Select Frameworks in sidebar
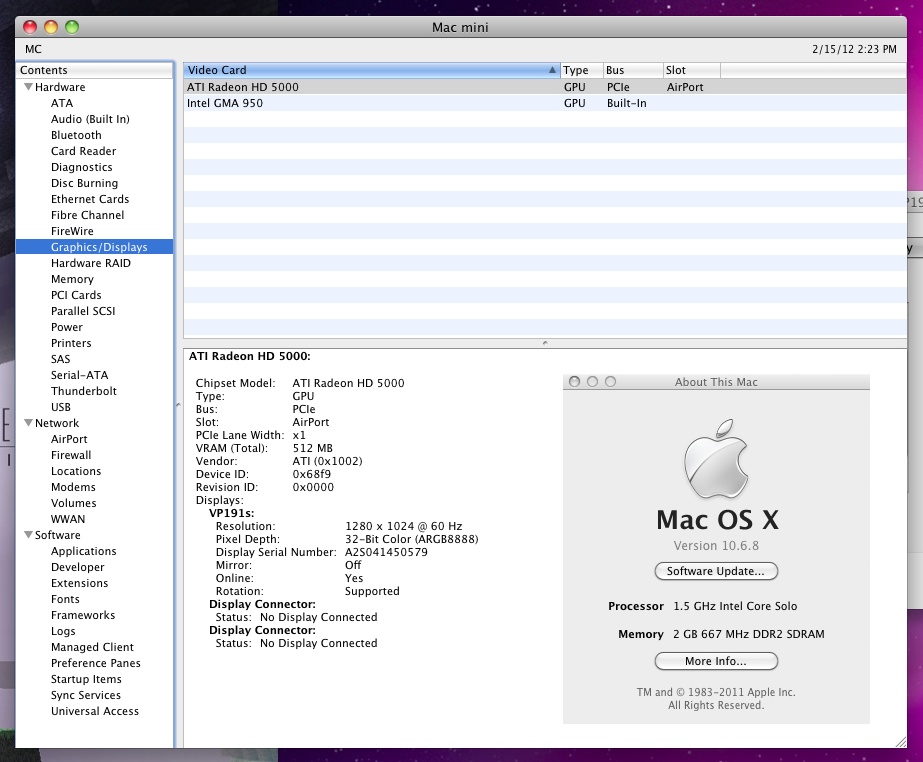 tap(83, 615)
